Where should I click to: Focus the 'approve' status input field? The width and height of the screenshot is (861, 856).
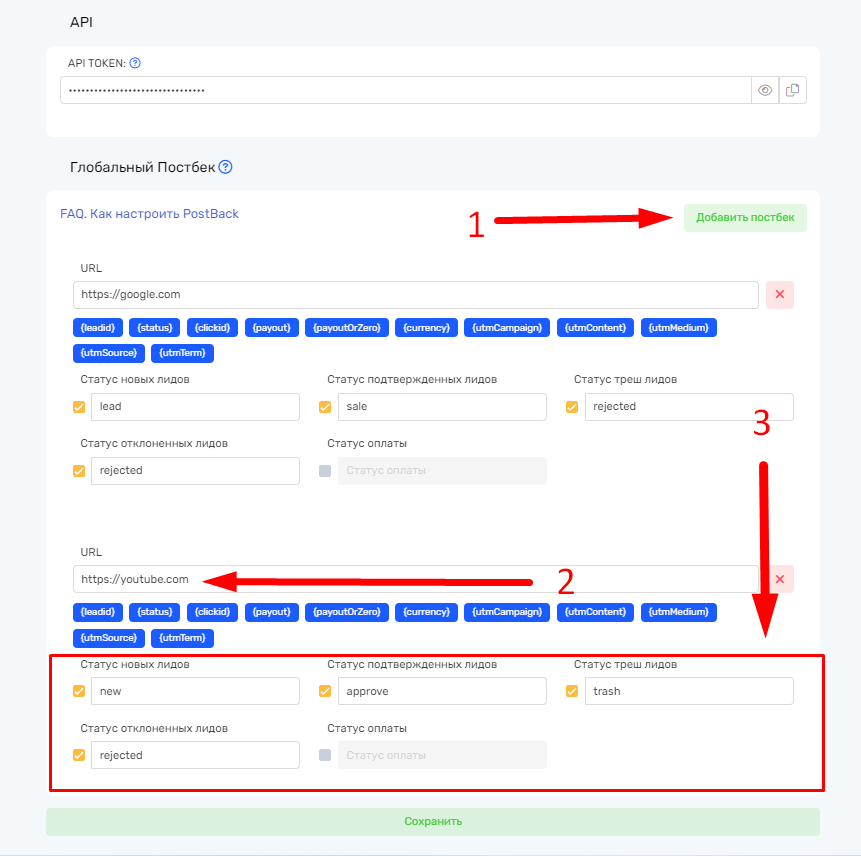[x=441, y=691]
